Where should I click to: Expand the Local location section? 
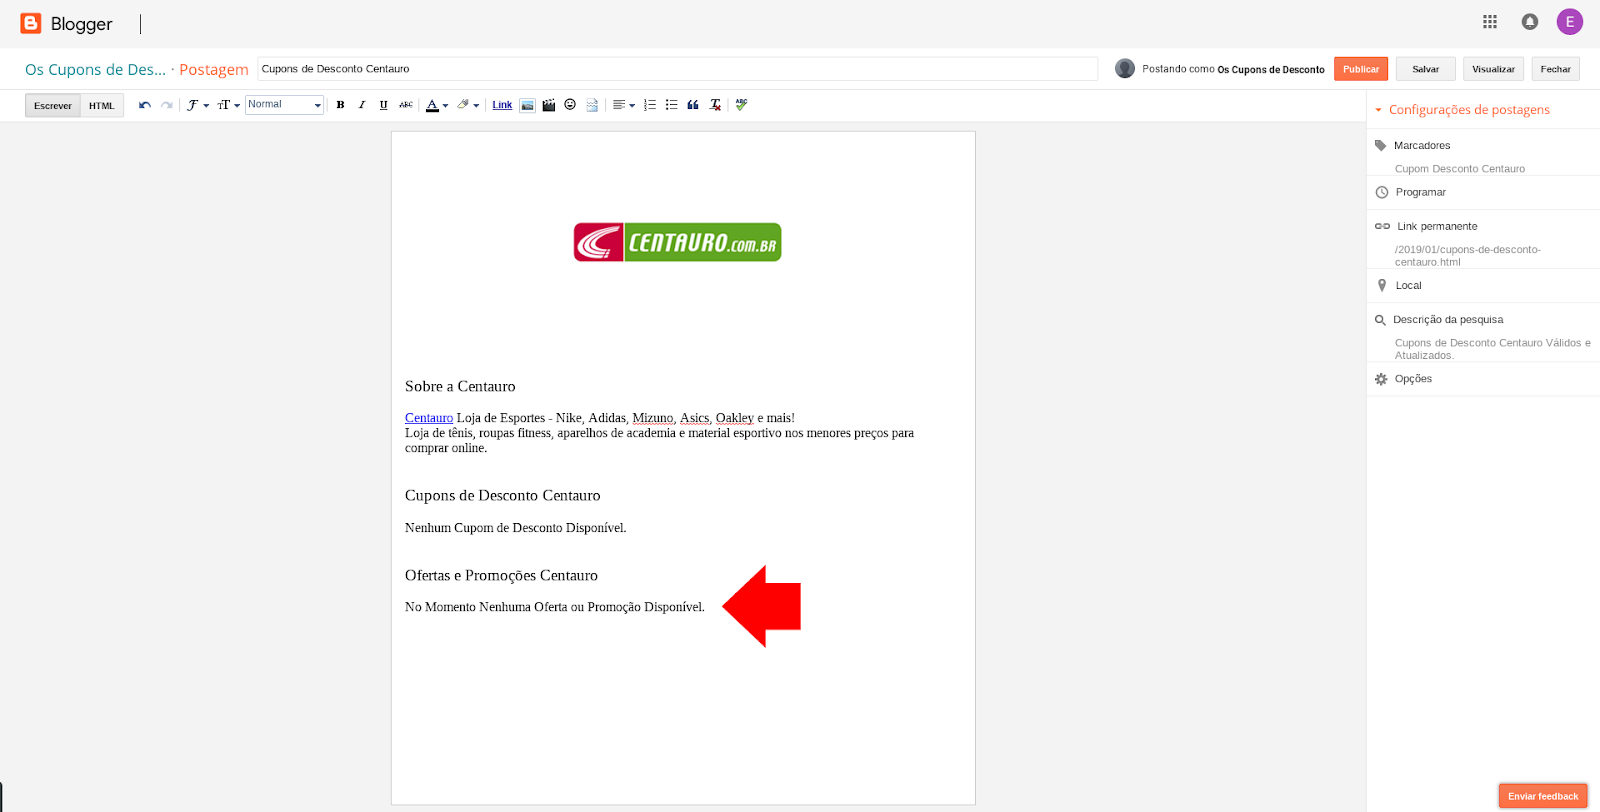pyautogui.click(x=1408, y=286)
